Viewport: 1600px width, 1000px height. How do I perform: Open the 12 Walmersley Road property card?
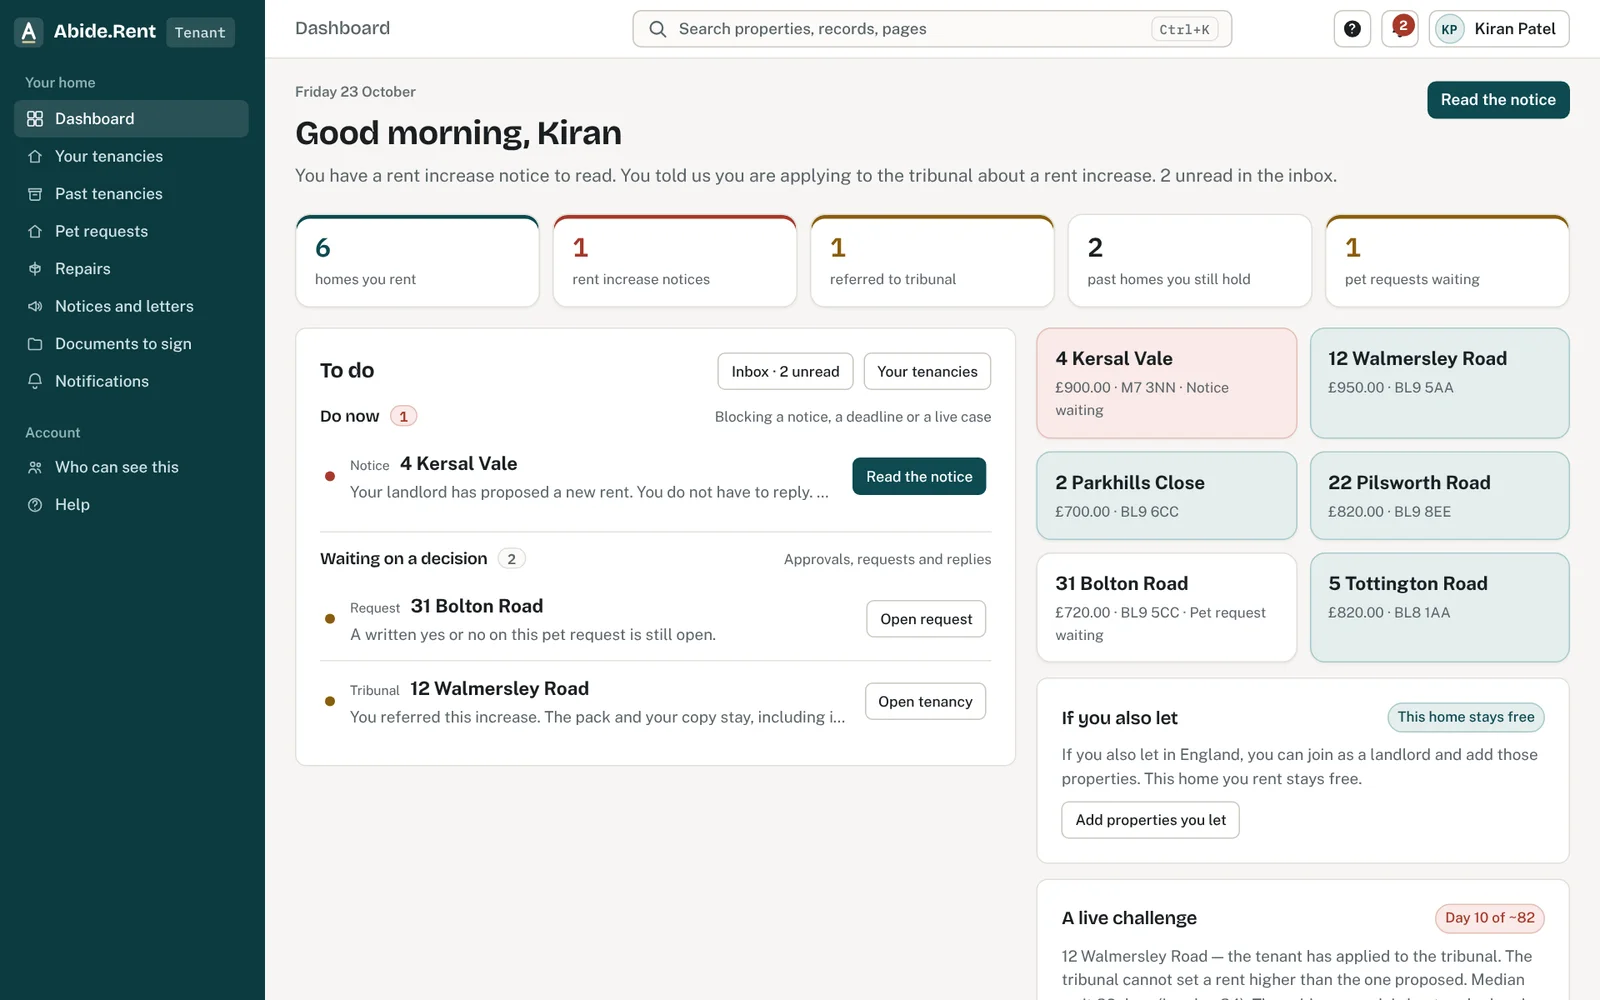[1440, 383]
